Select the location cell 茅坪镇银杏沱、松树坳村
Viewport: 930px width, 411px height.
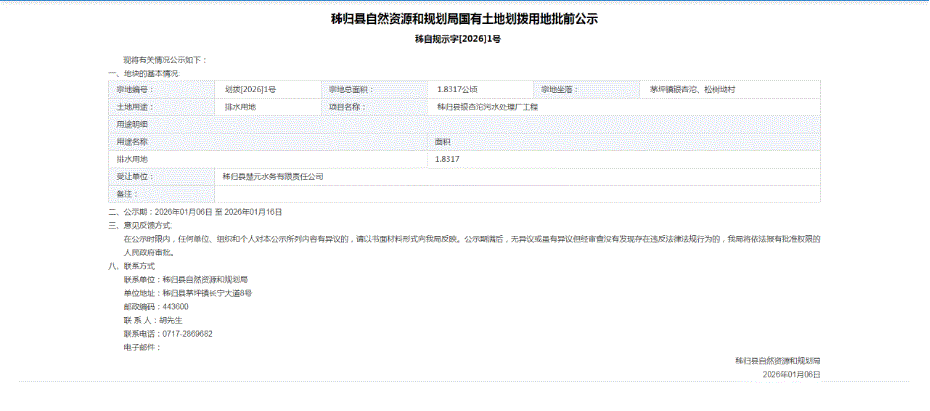pyautogui.click(x=692, y=89)
